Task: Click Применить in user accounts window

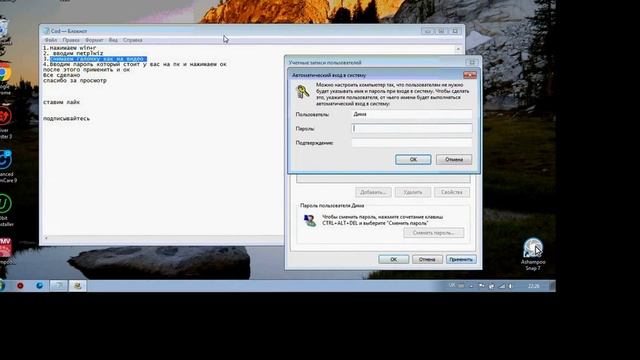Action: point(461,259)
